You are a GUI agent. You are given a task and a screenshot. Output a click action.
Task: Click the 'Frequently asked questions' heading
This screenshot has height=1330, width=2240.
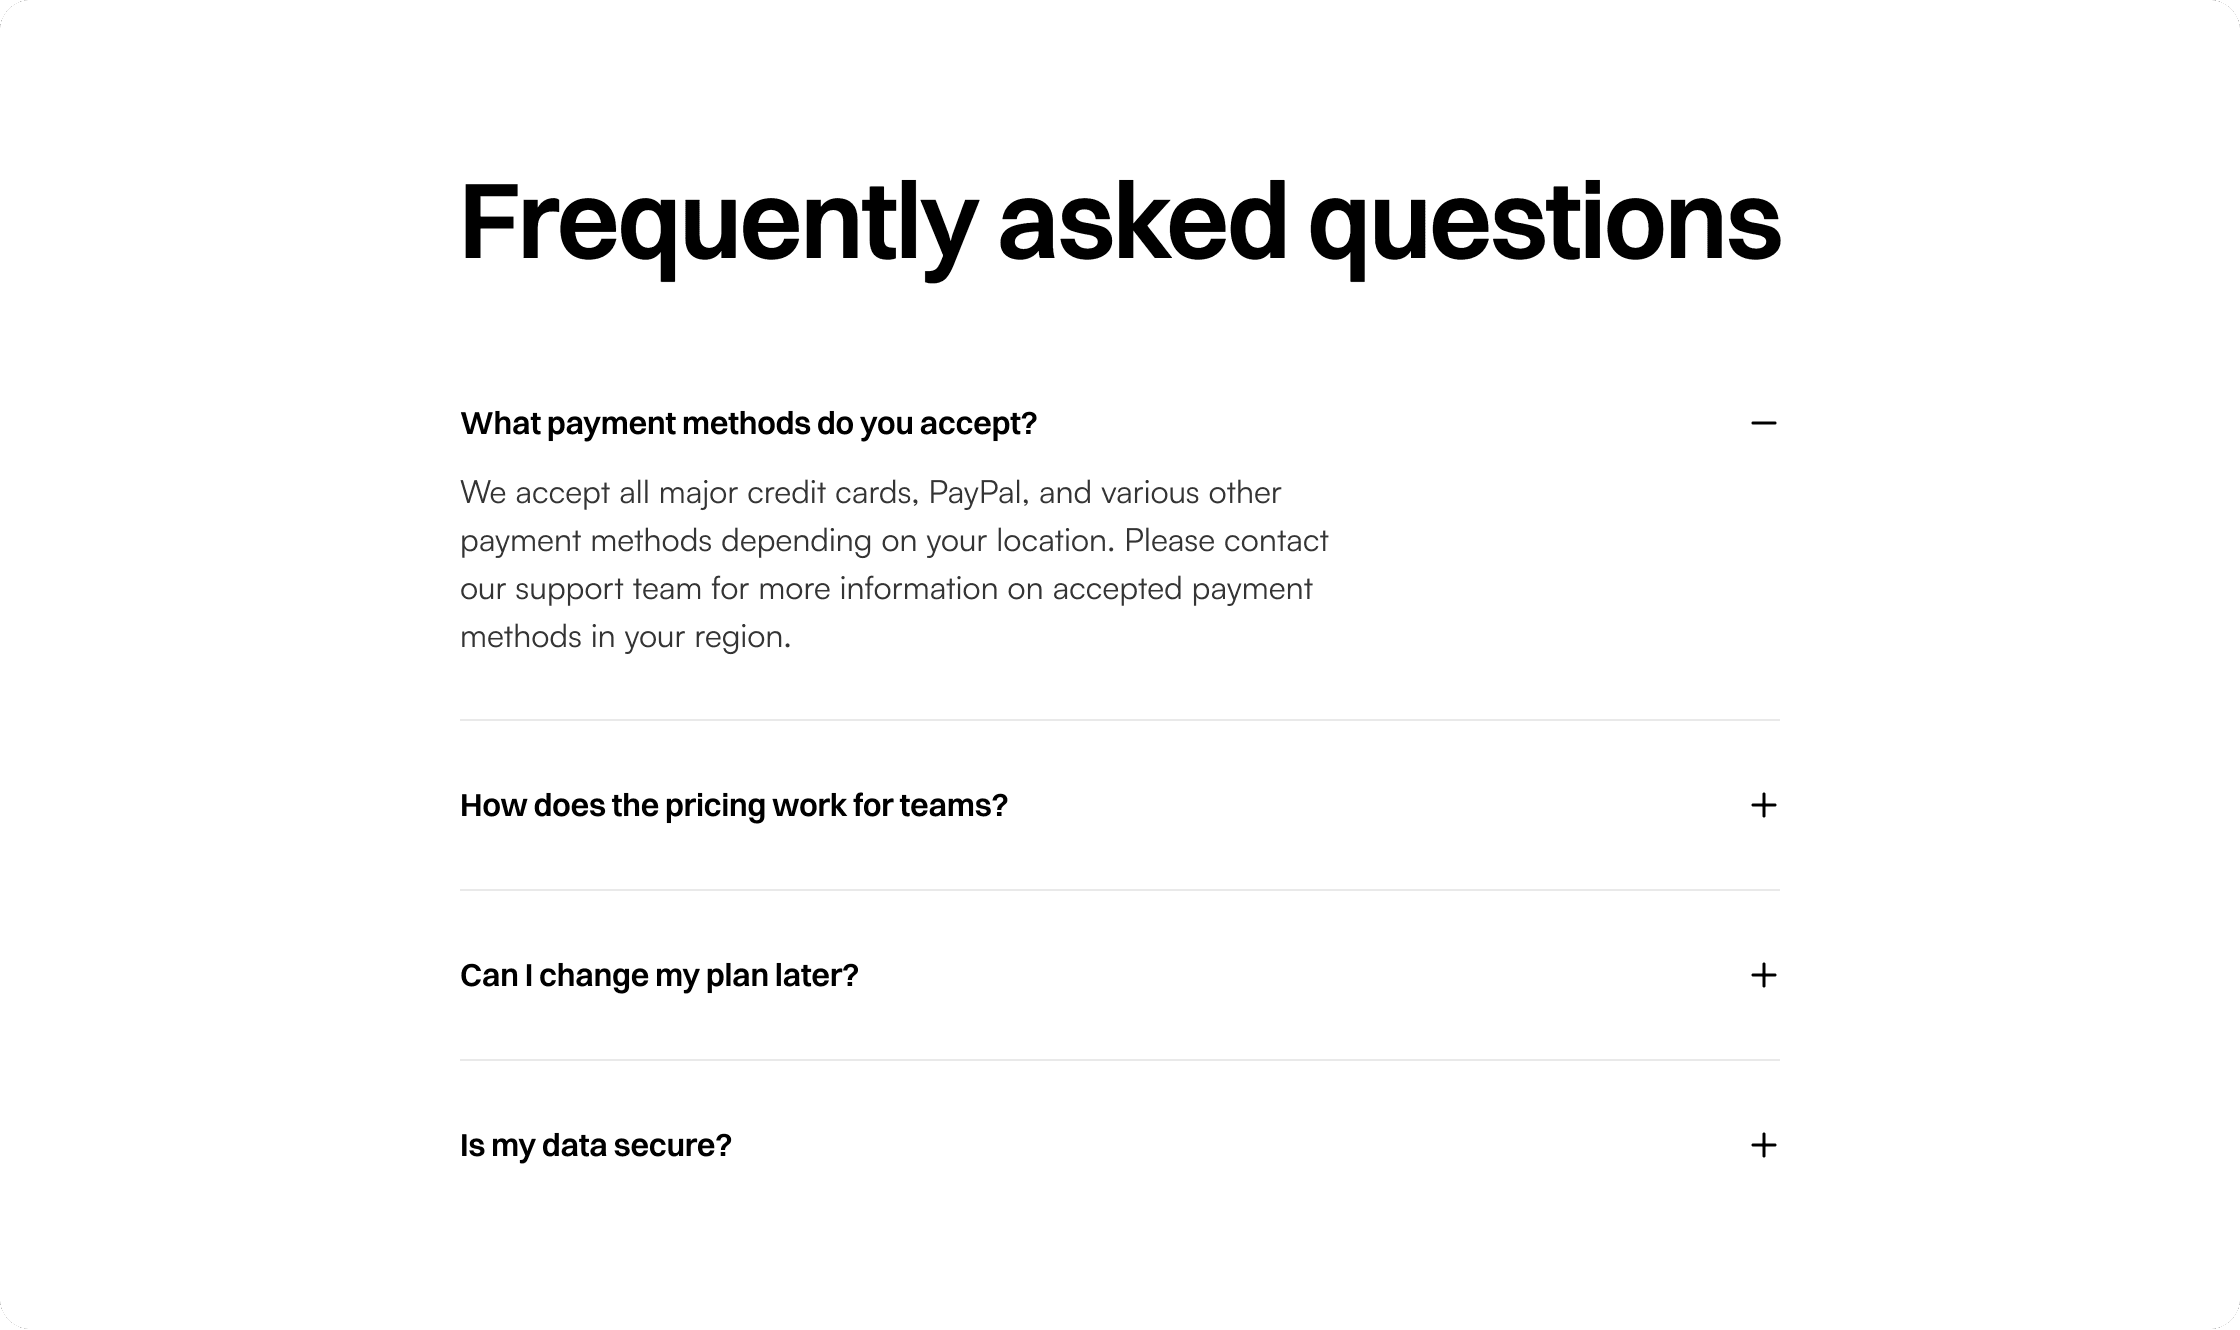coord(1120,224)
